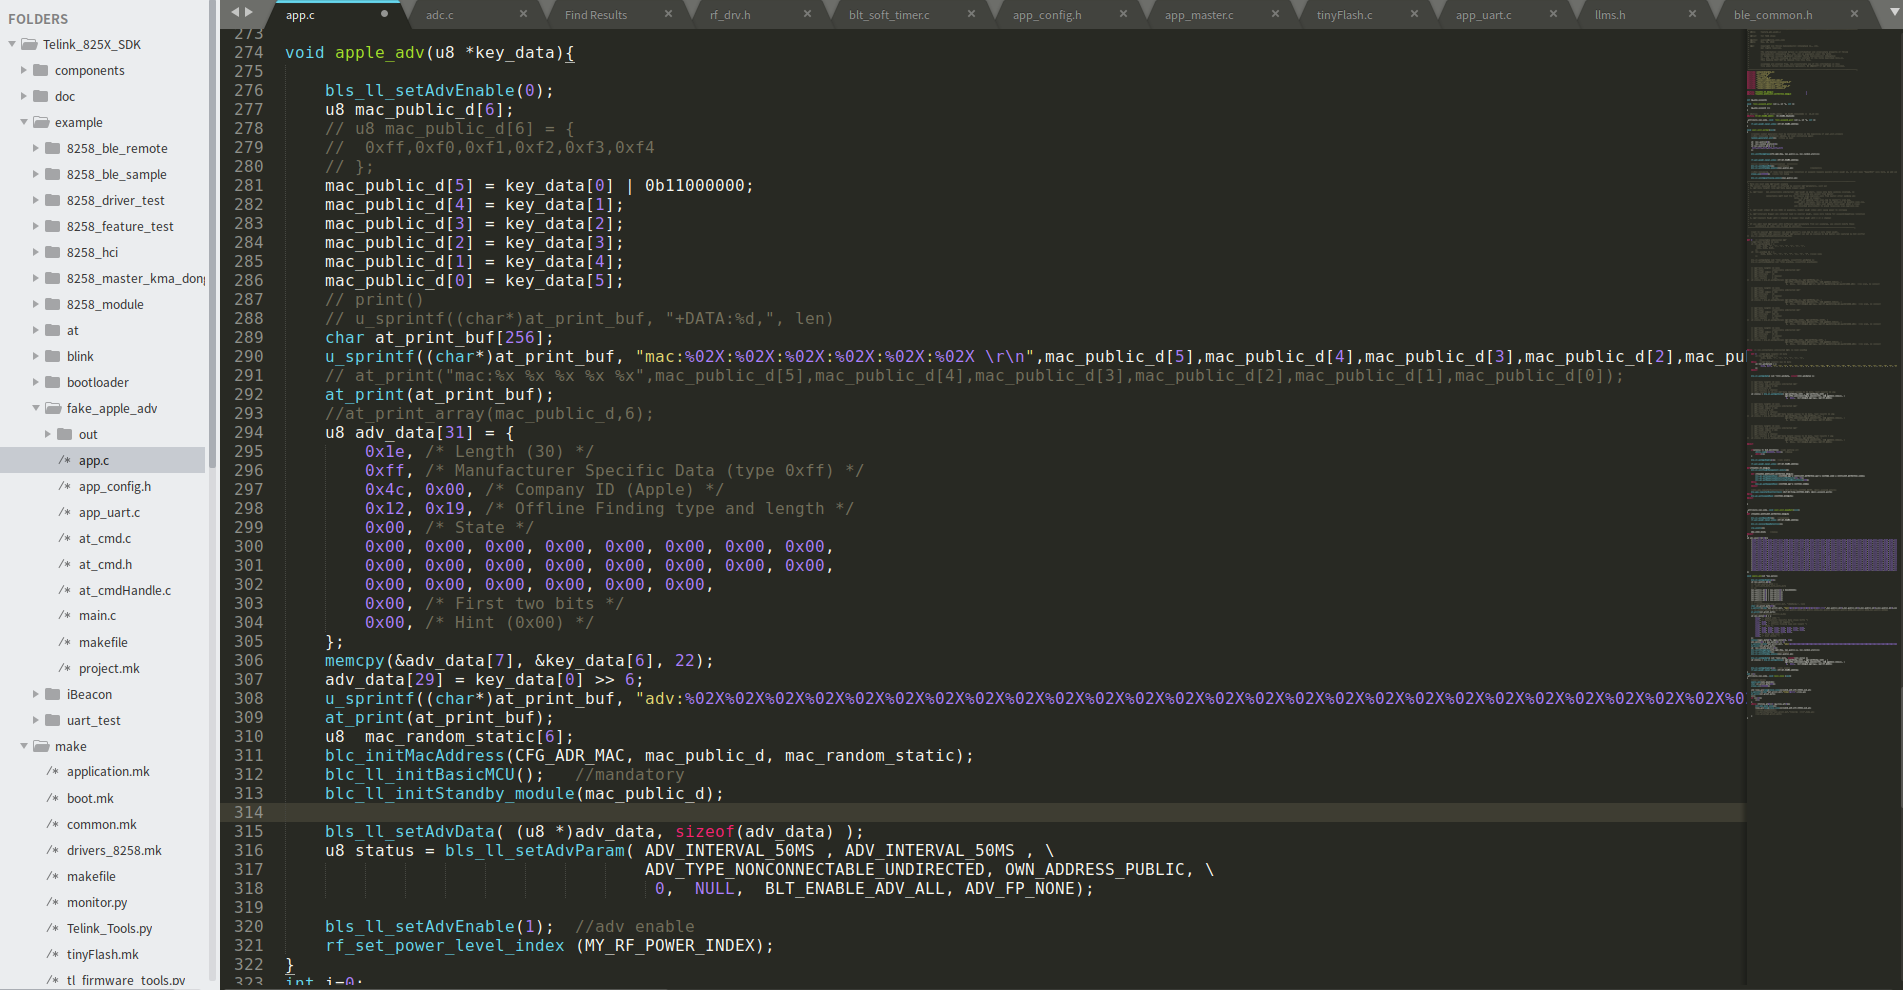Expand the iBeacon folder

click(36, 694)
